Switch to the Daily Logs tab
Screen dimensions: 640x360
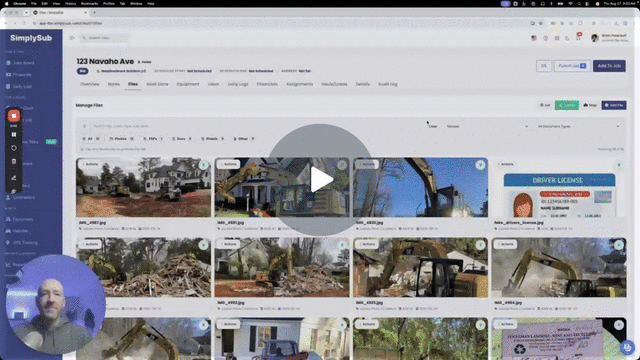[x=238, y=84]
